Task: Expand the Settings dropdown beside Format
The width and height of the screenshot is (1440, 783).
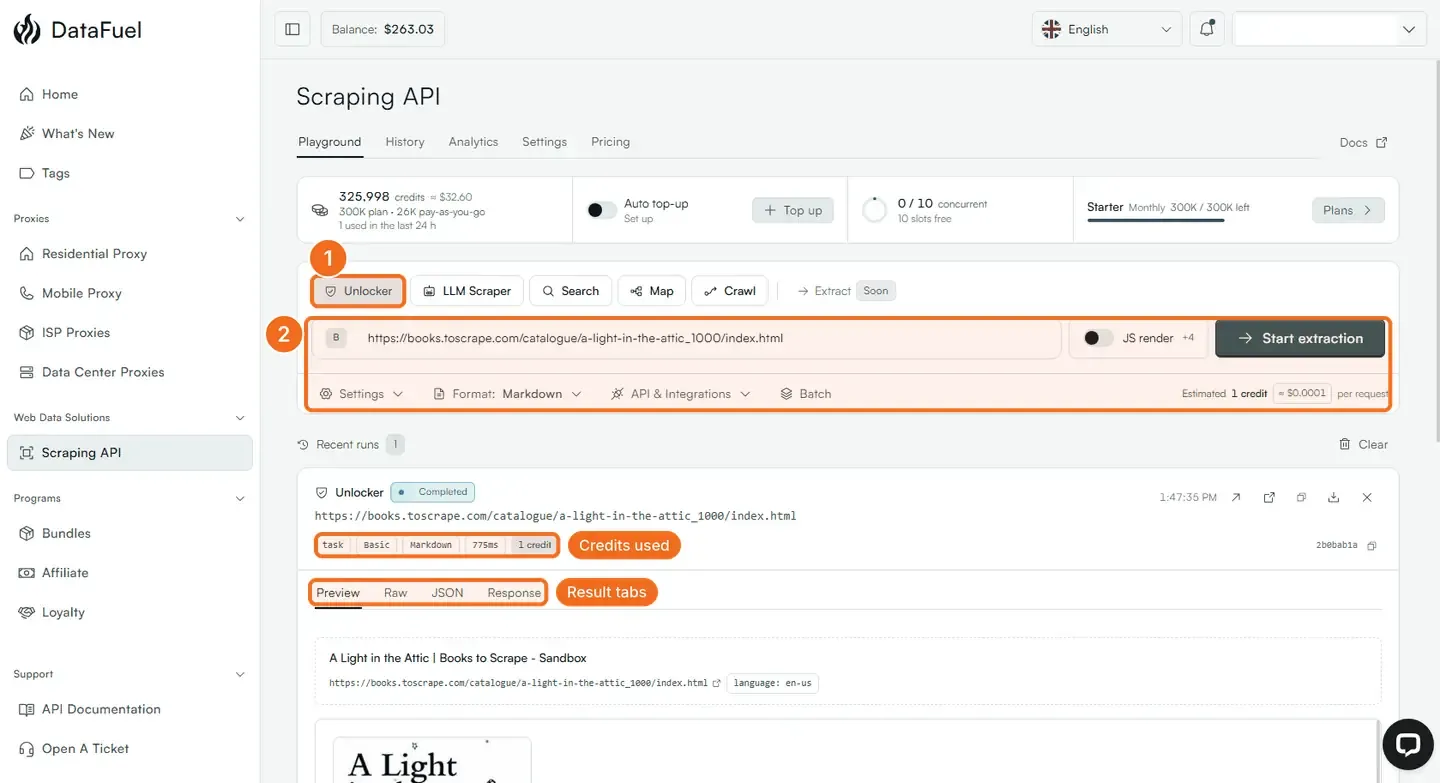Action: pos(361,394)
